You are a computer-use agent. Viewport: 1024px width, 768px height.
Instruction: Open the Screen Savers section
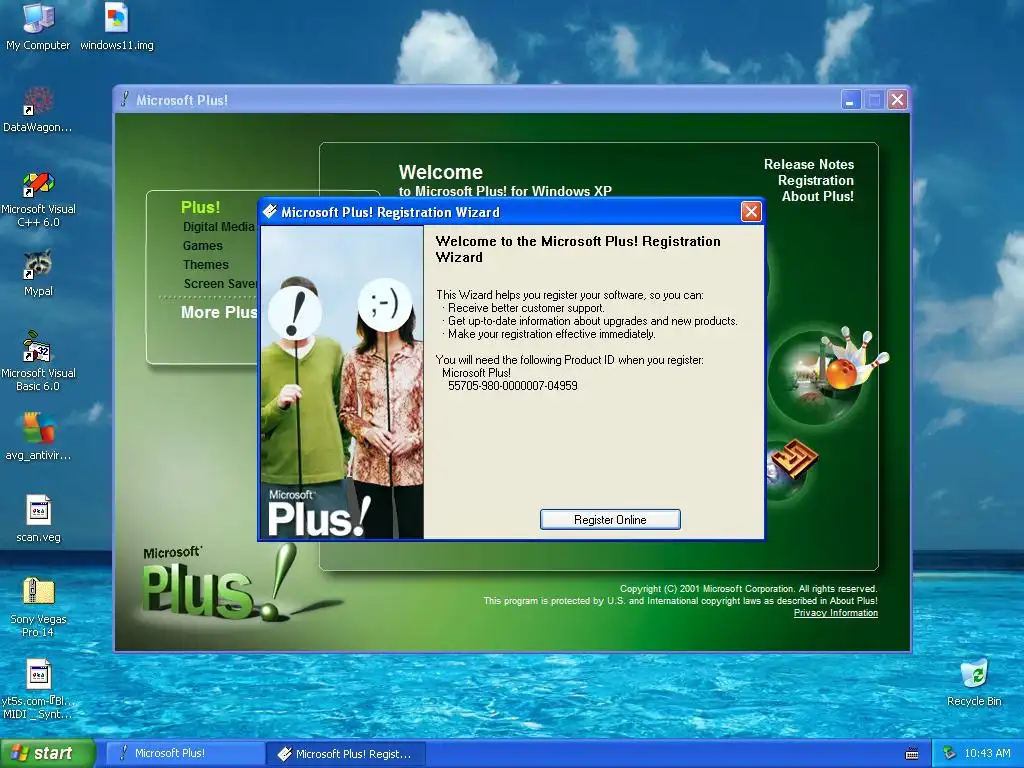click(x=220, y=283)
